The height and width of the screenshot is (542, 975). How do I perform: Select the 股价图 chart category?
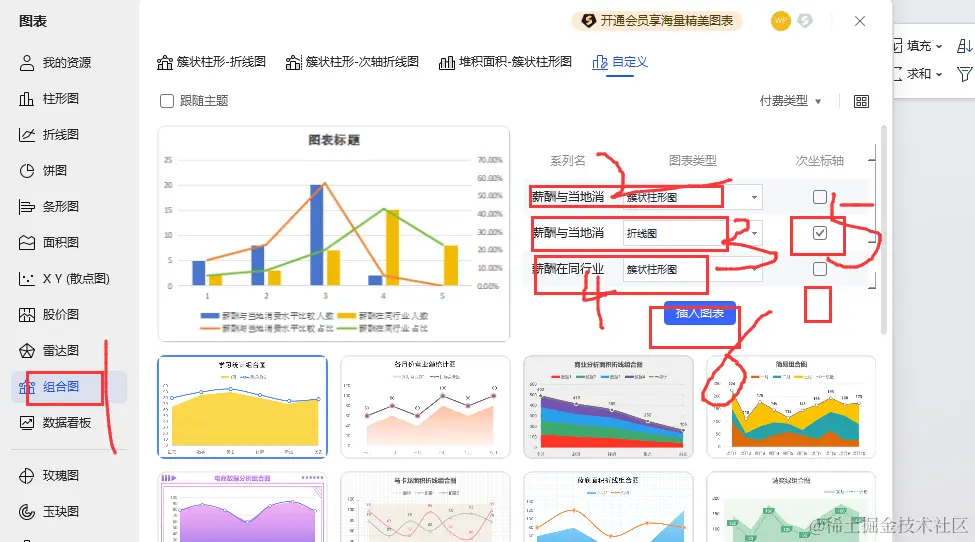[49, 315]
